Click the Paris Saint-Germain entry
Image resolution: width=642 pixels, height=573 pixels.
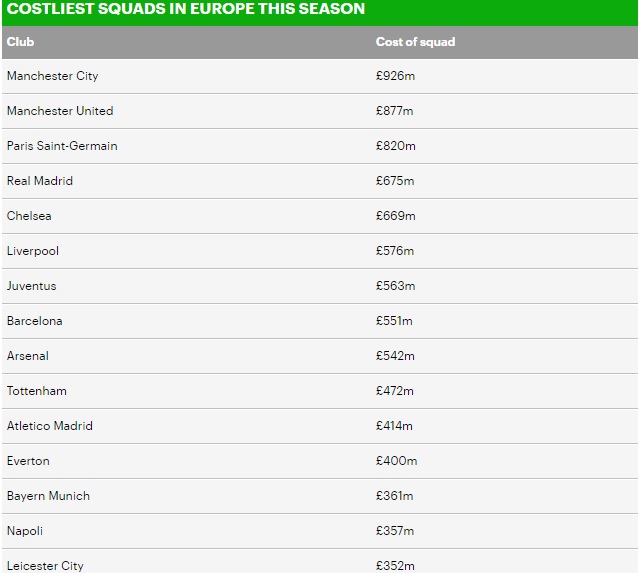click(x=62, y=146)
